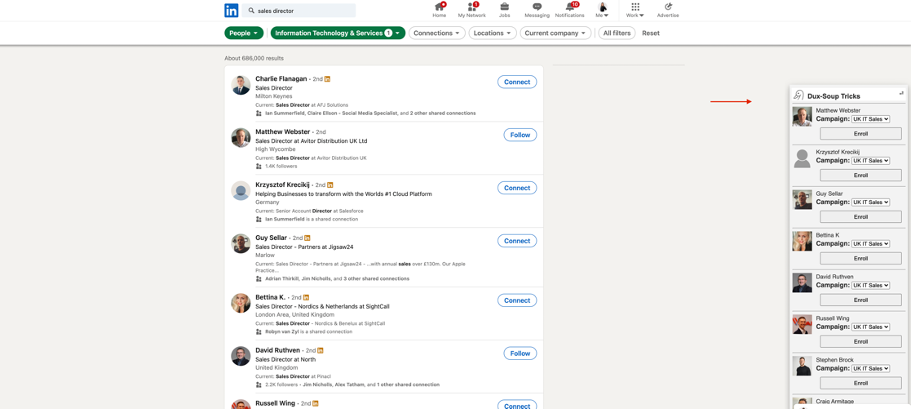
Task: Connect with Krzysztof Krecikij
Action: click(517, 188)
